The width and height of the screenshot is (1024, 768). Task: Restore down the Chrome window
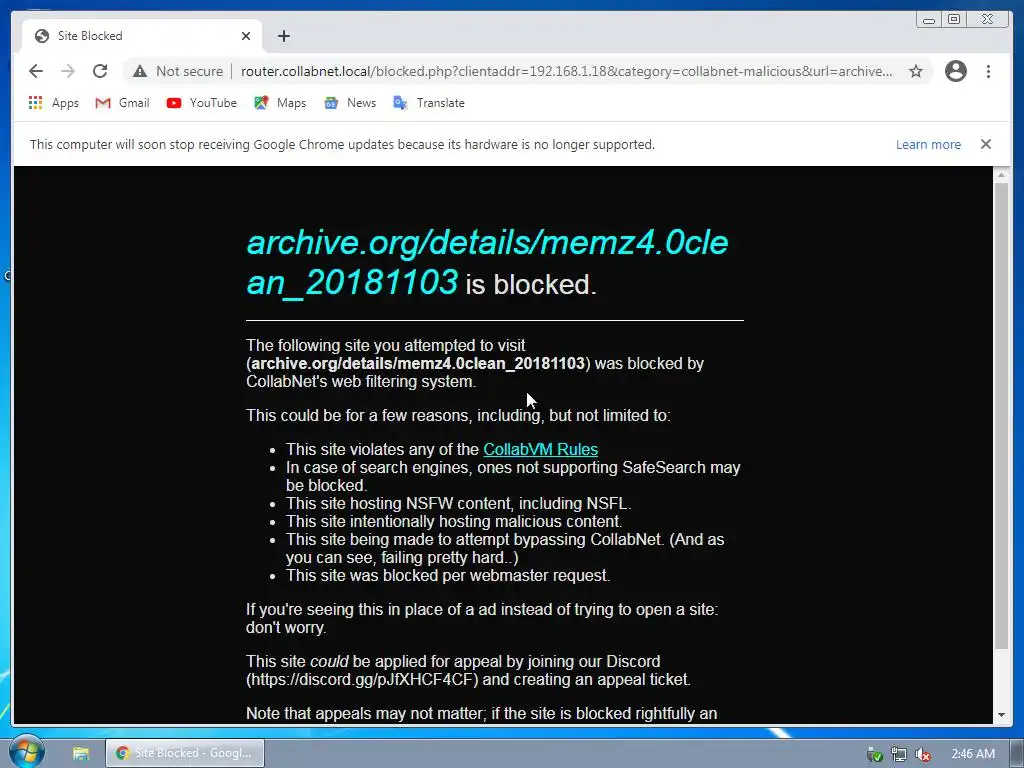click(954, 20)
